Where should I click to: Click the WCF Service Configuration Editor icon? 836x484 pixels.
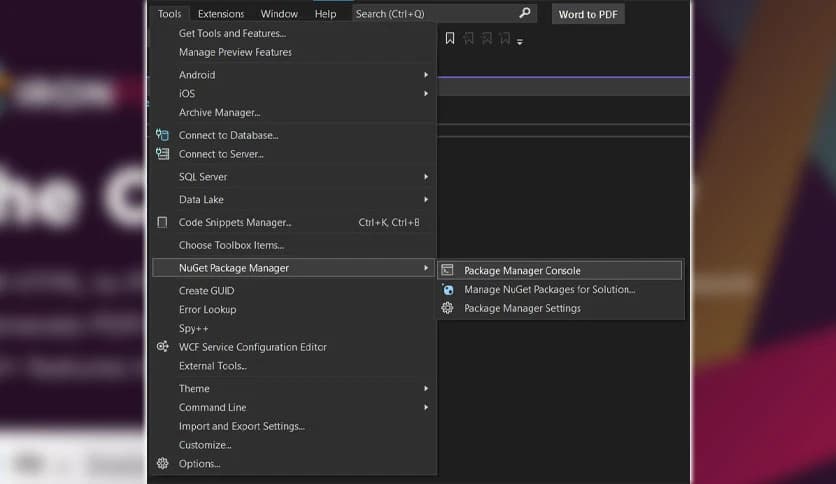(x=162, y=347)
